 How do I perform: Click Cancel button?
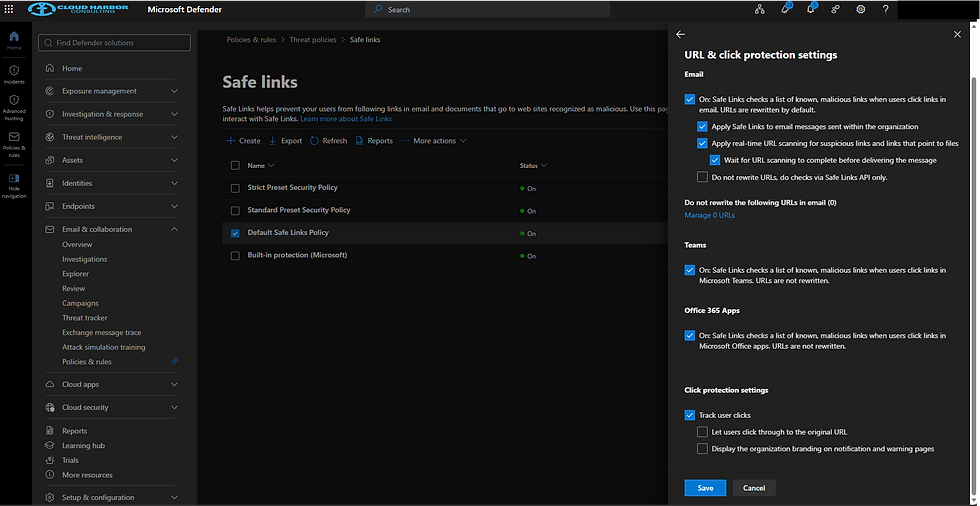(x=754, y=488)
